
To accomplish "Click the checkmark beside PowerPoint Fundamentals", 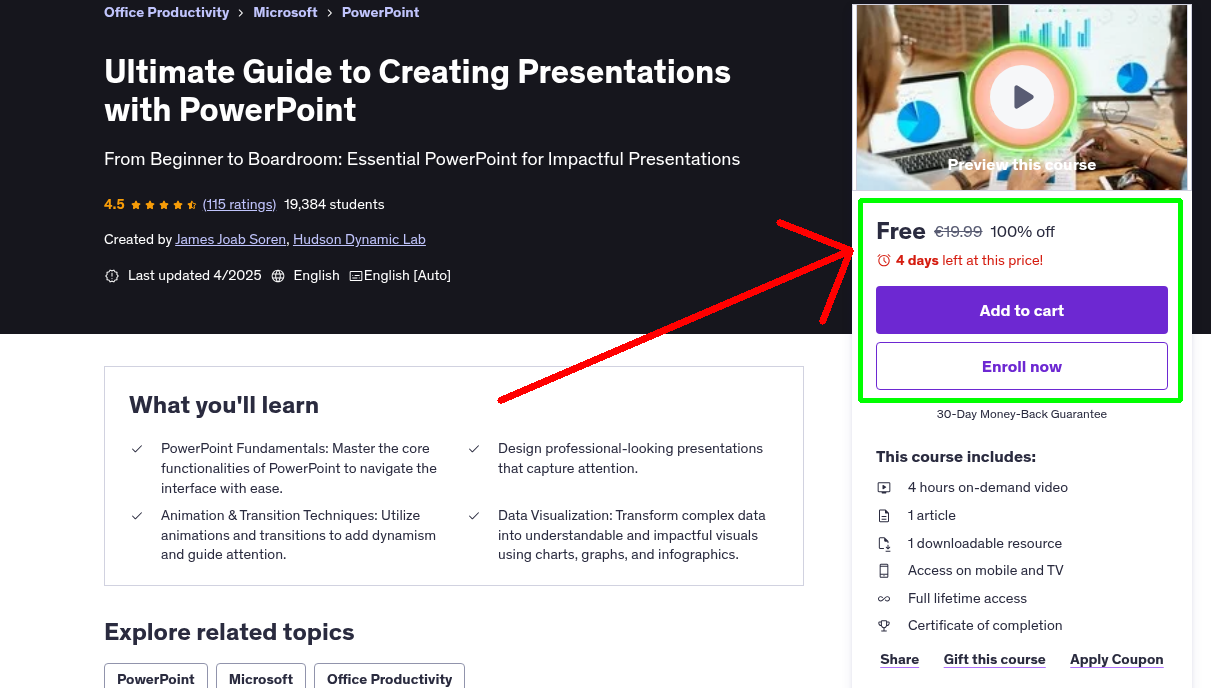I will [137, 449].
